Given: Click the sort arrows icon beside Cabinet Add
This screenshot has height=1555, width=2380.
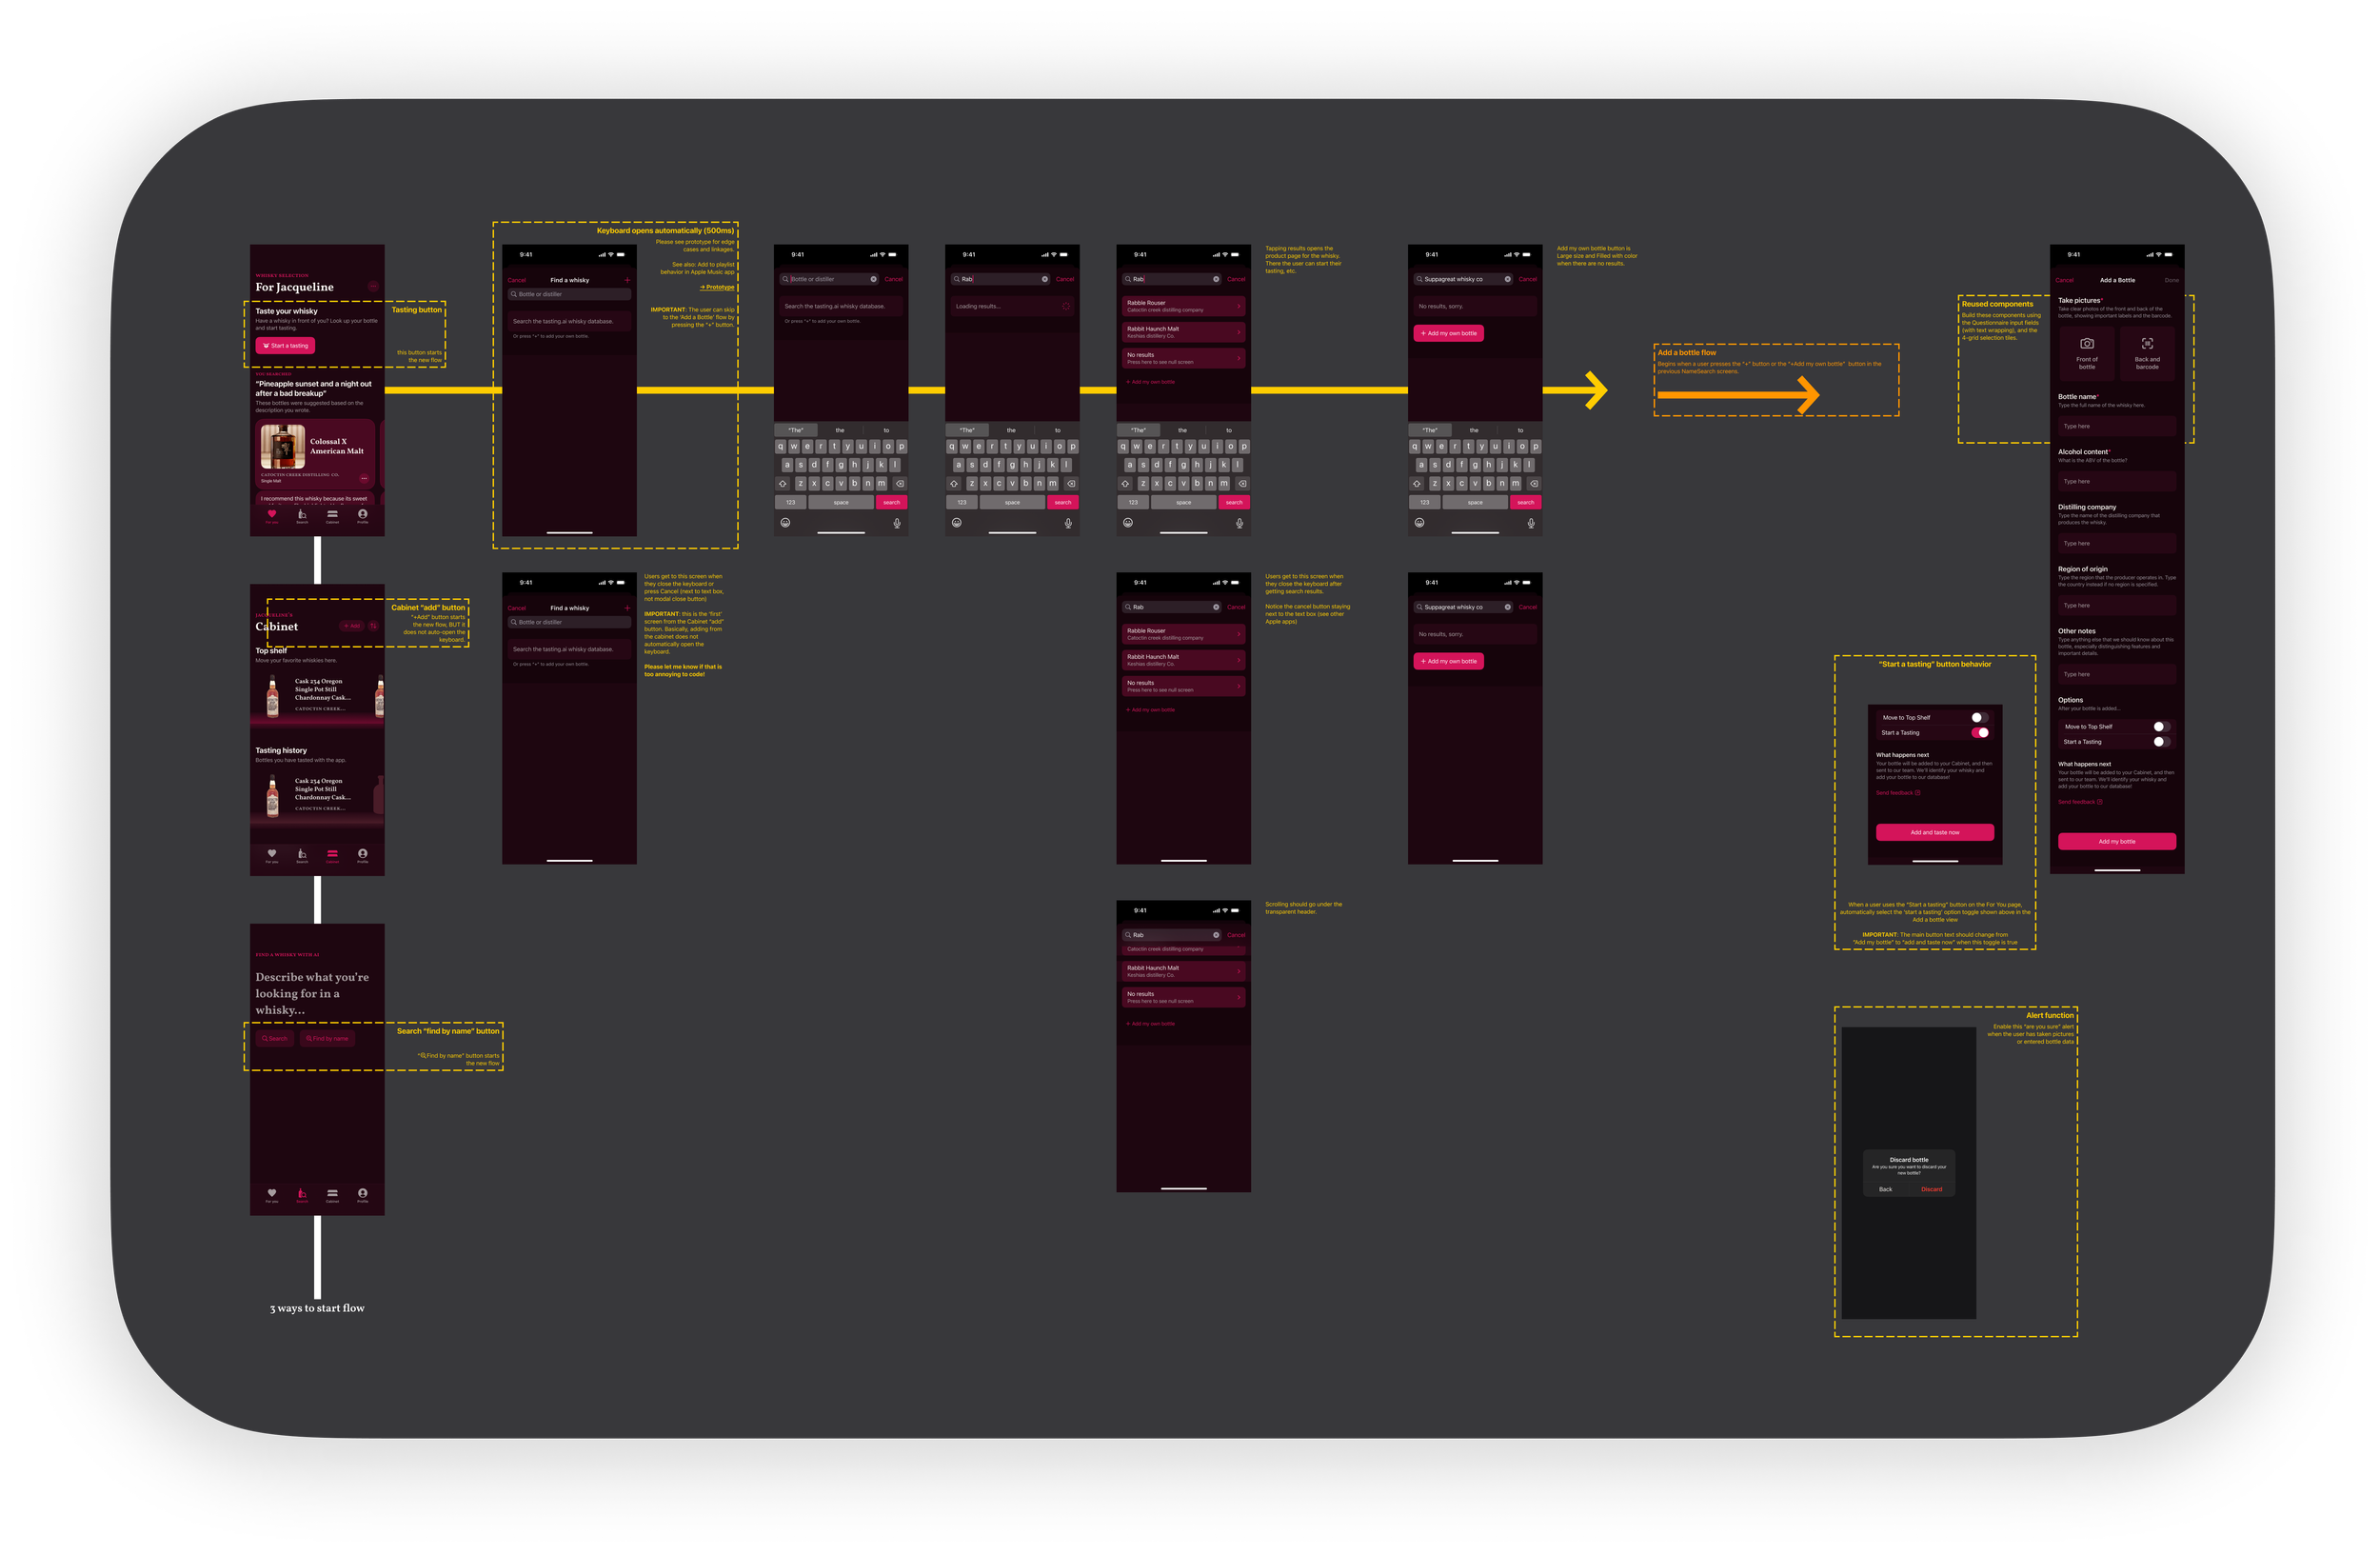Looking at the screenshot, I should coord(373,626).
